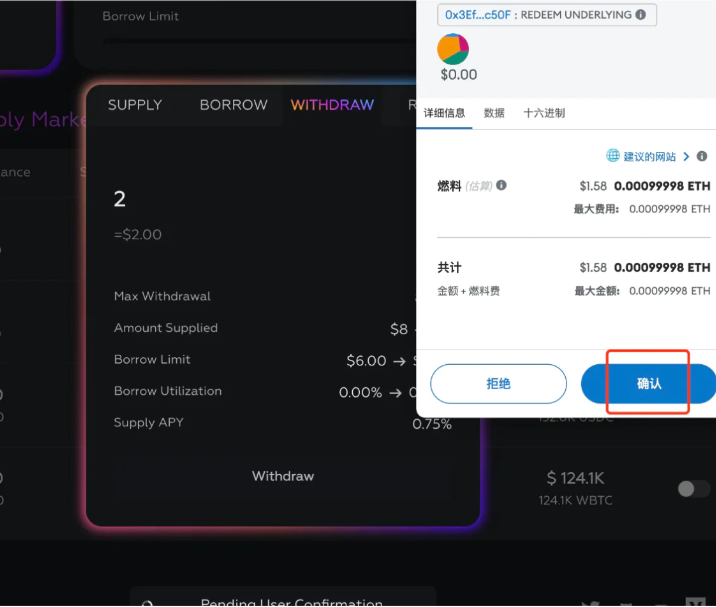Switch to the SUPPLY tab
This screenshot has height=607, width=716.
tap(135, 105)
